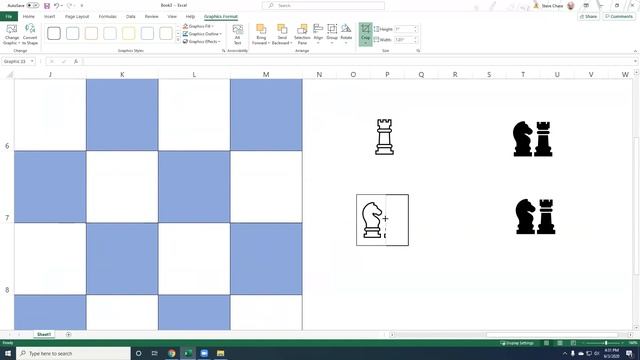Screen dimensions: 640x360
Task: Select column M header
Action: 266,74
